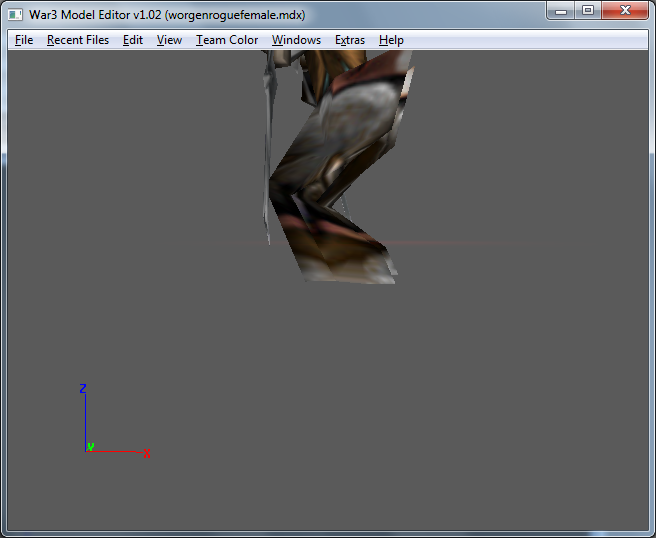
Task: Open the Recent Files menu
Action: click(78, 40)
